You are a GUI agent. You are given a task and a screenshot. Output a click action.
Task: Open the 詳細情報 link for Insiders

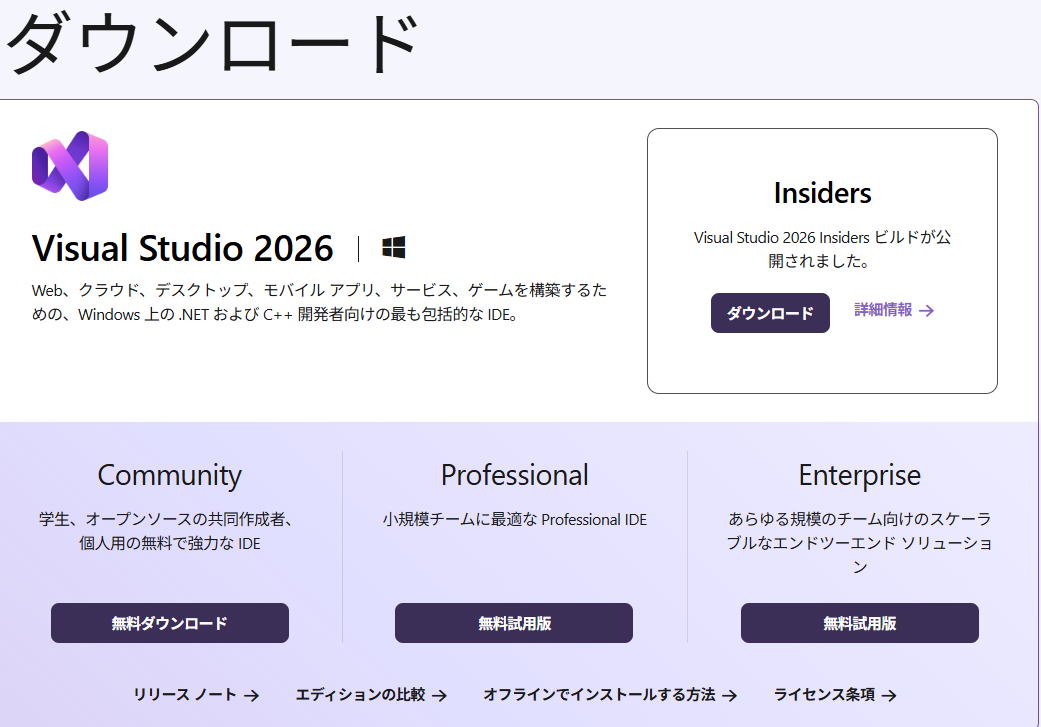coord(883,310)
